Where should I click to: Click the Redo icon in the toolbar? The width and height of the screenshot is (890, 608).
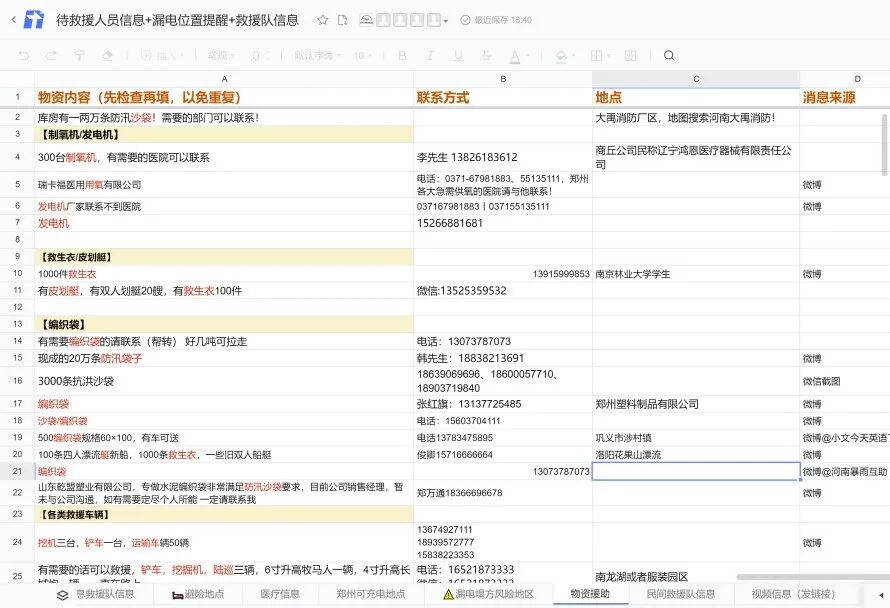tap(51, 56)
